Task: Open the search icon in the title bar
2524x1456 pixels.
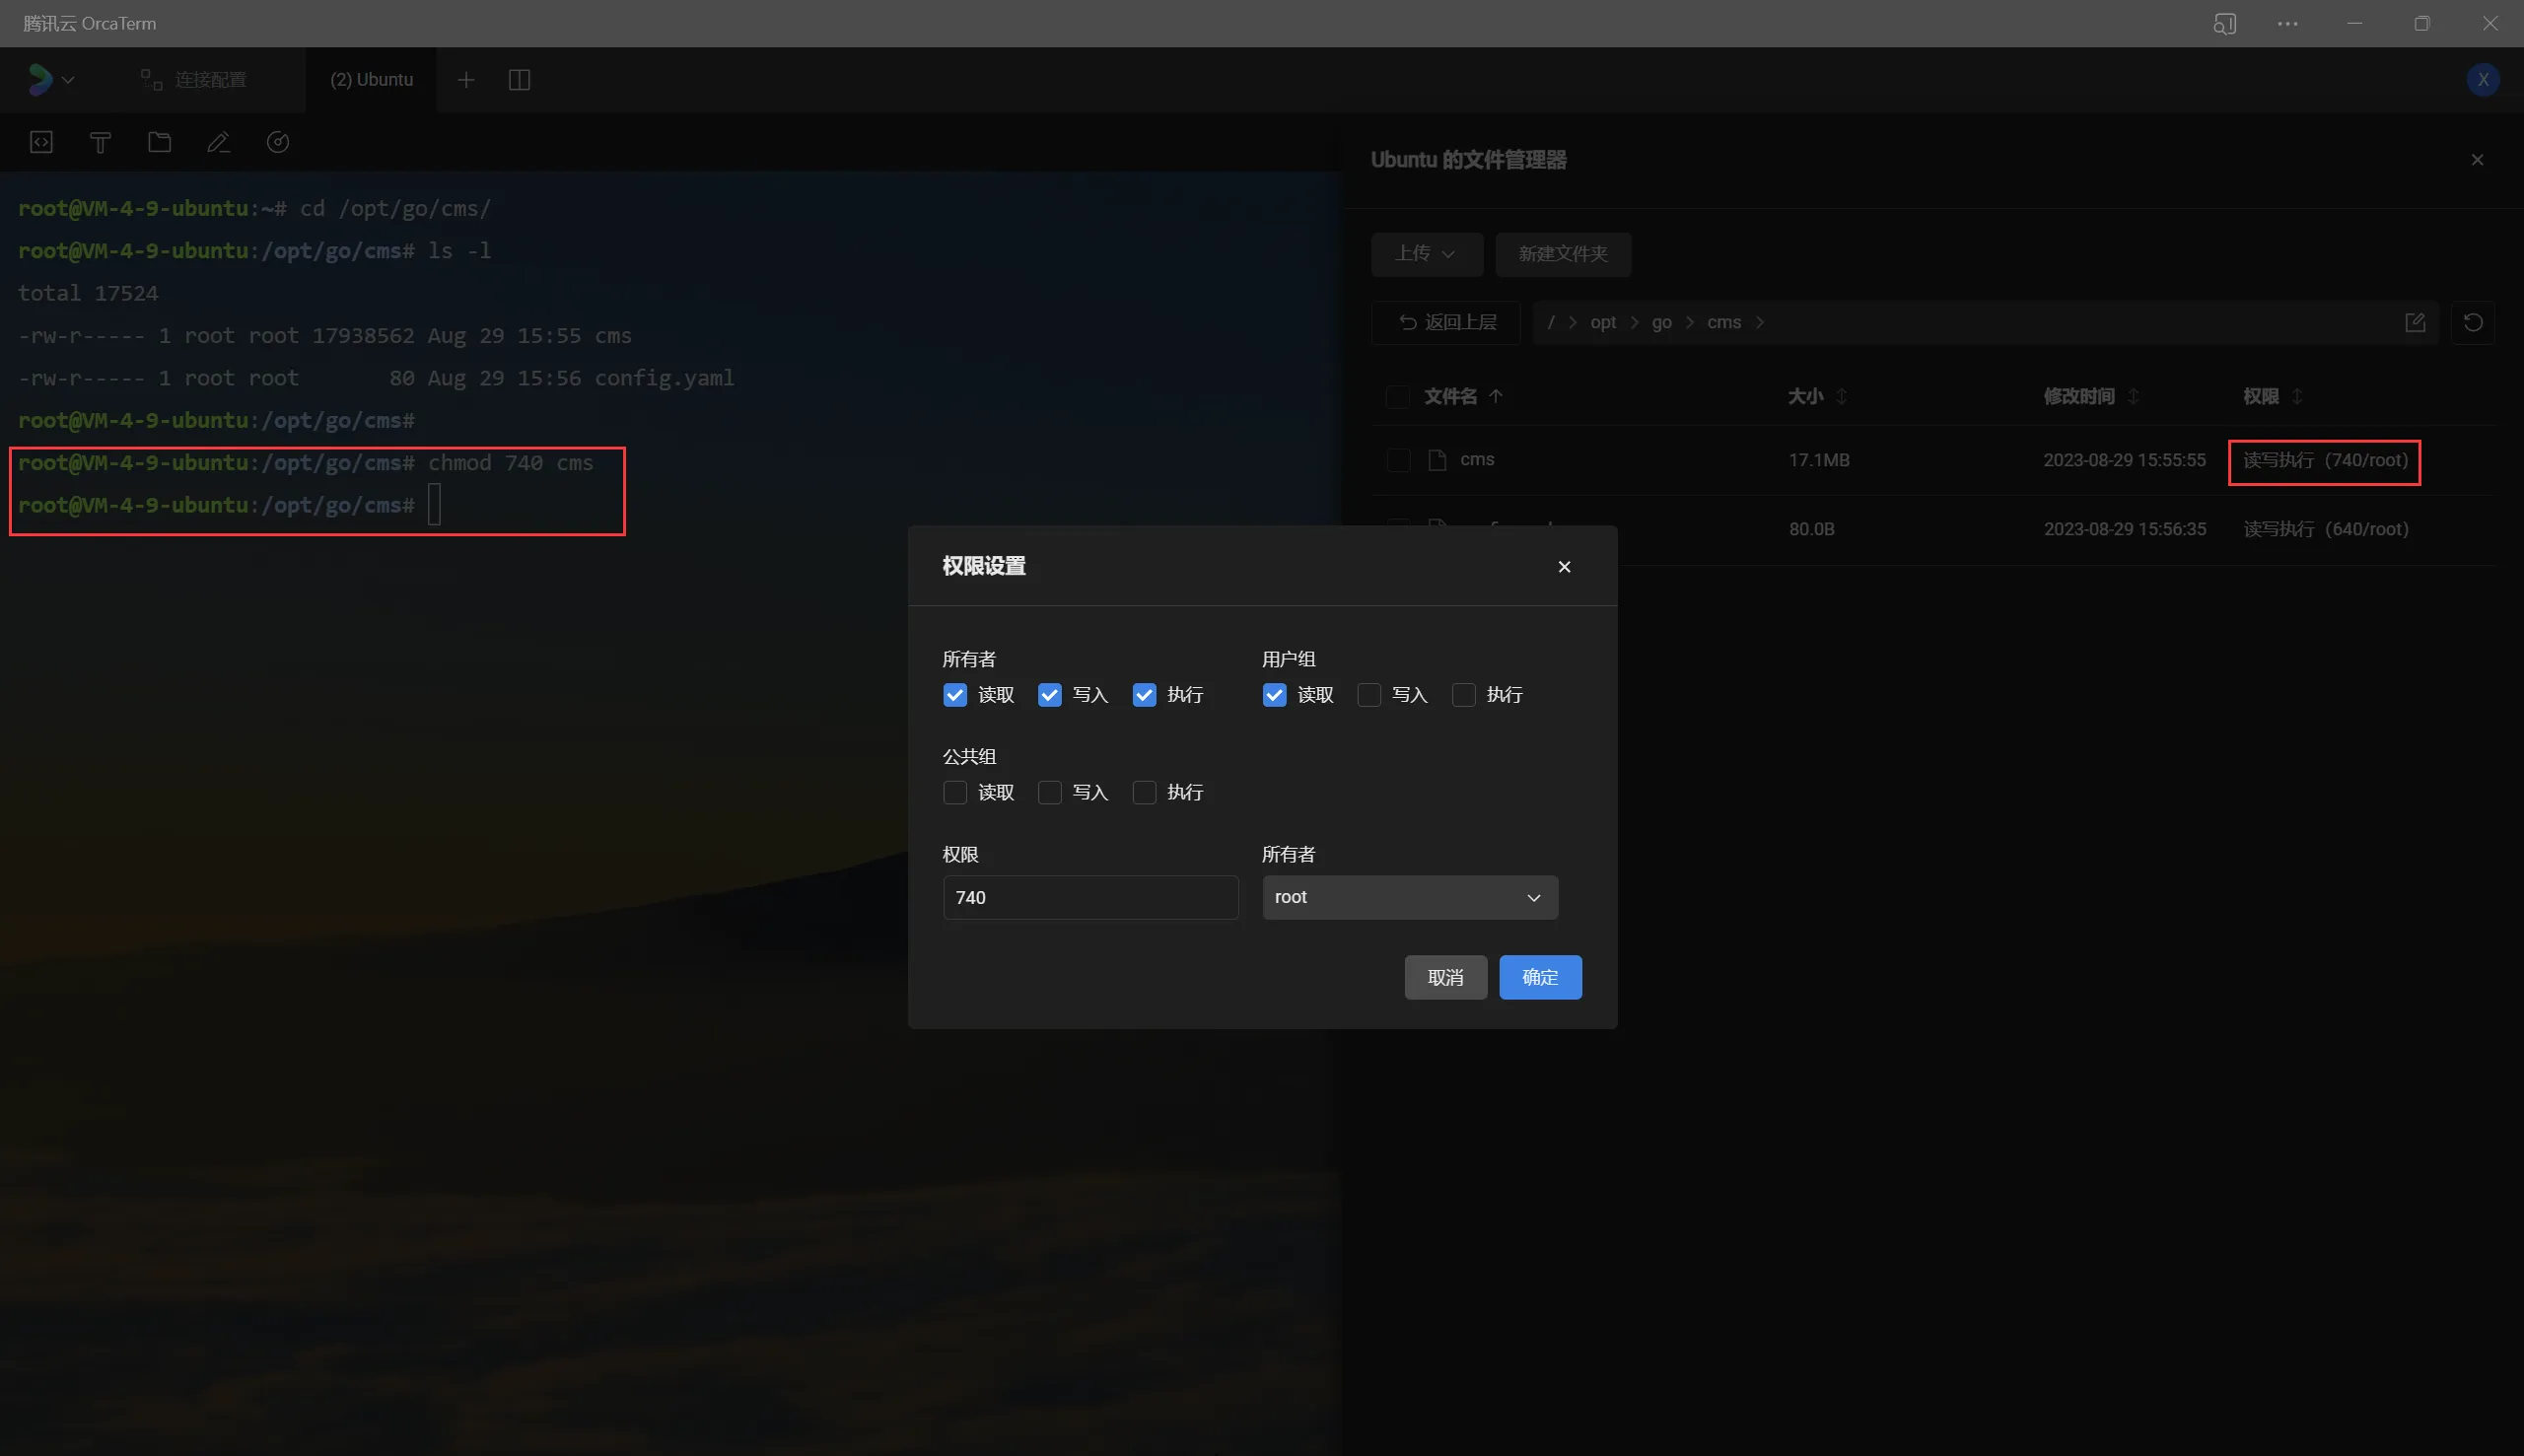Action: click(2224, 23)
